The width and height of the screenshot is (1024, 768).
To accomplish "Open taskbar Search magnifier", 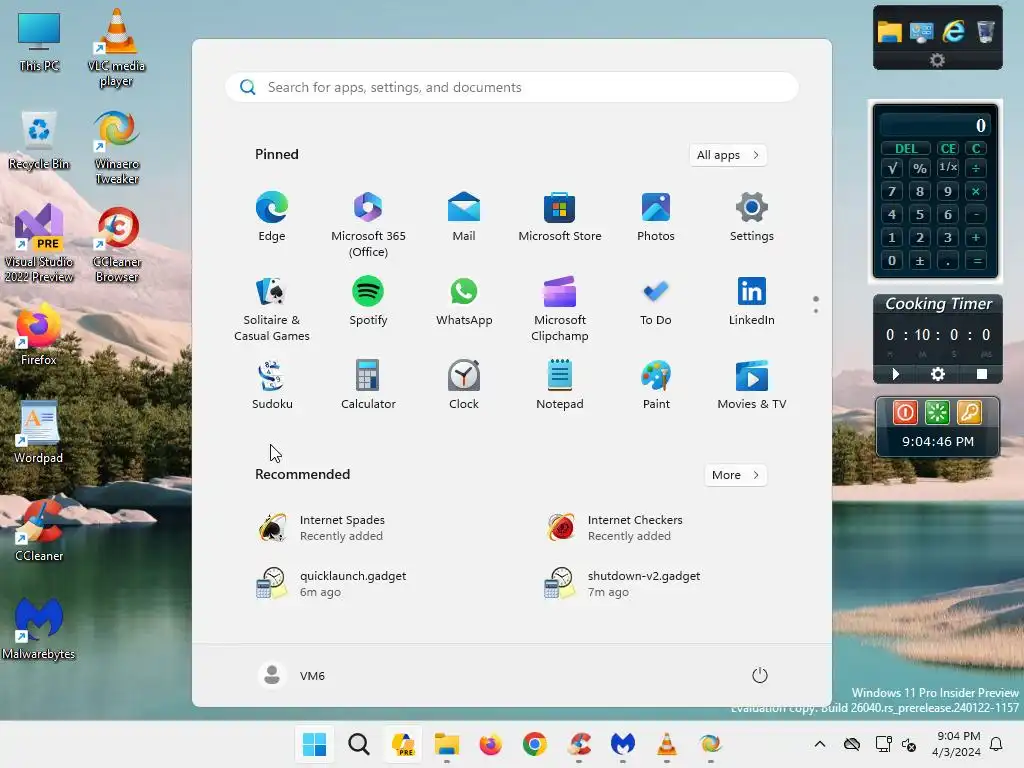I will point(359,744).
